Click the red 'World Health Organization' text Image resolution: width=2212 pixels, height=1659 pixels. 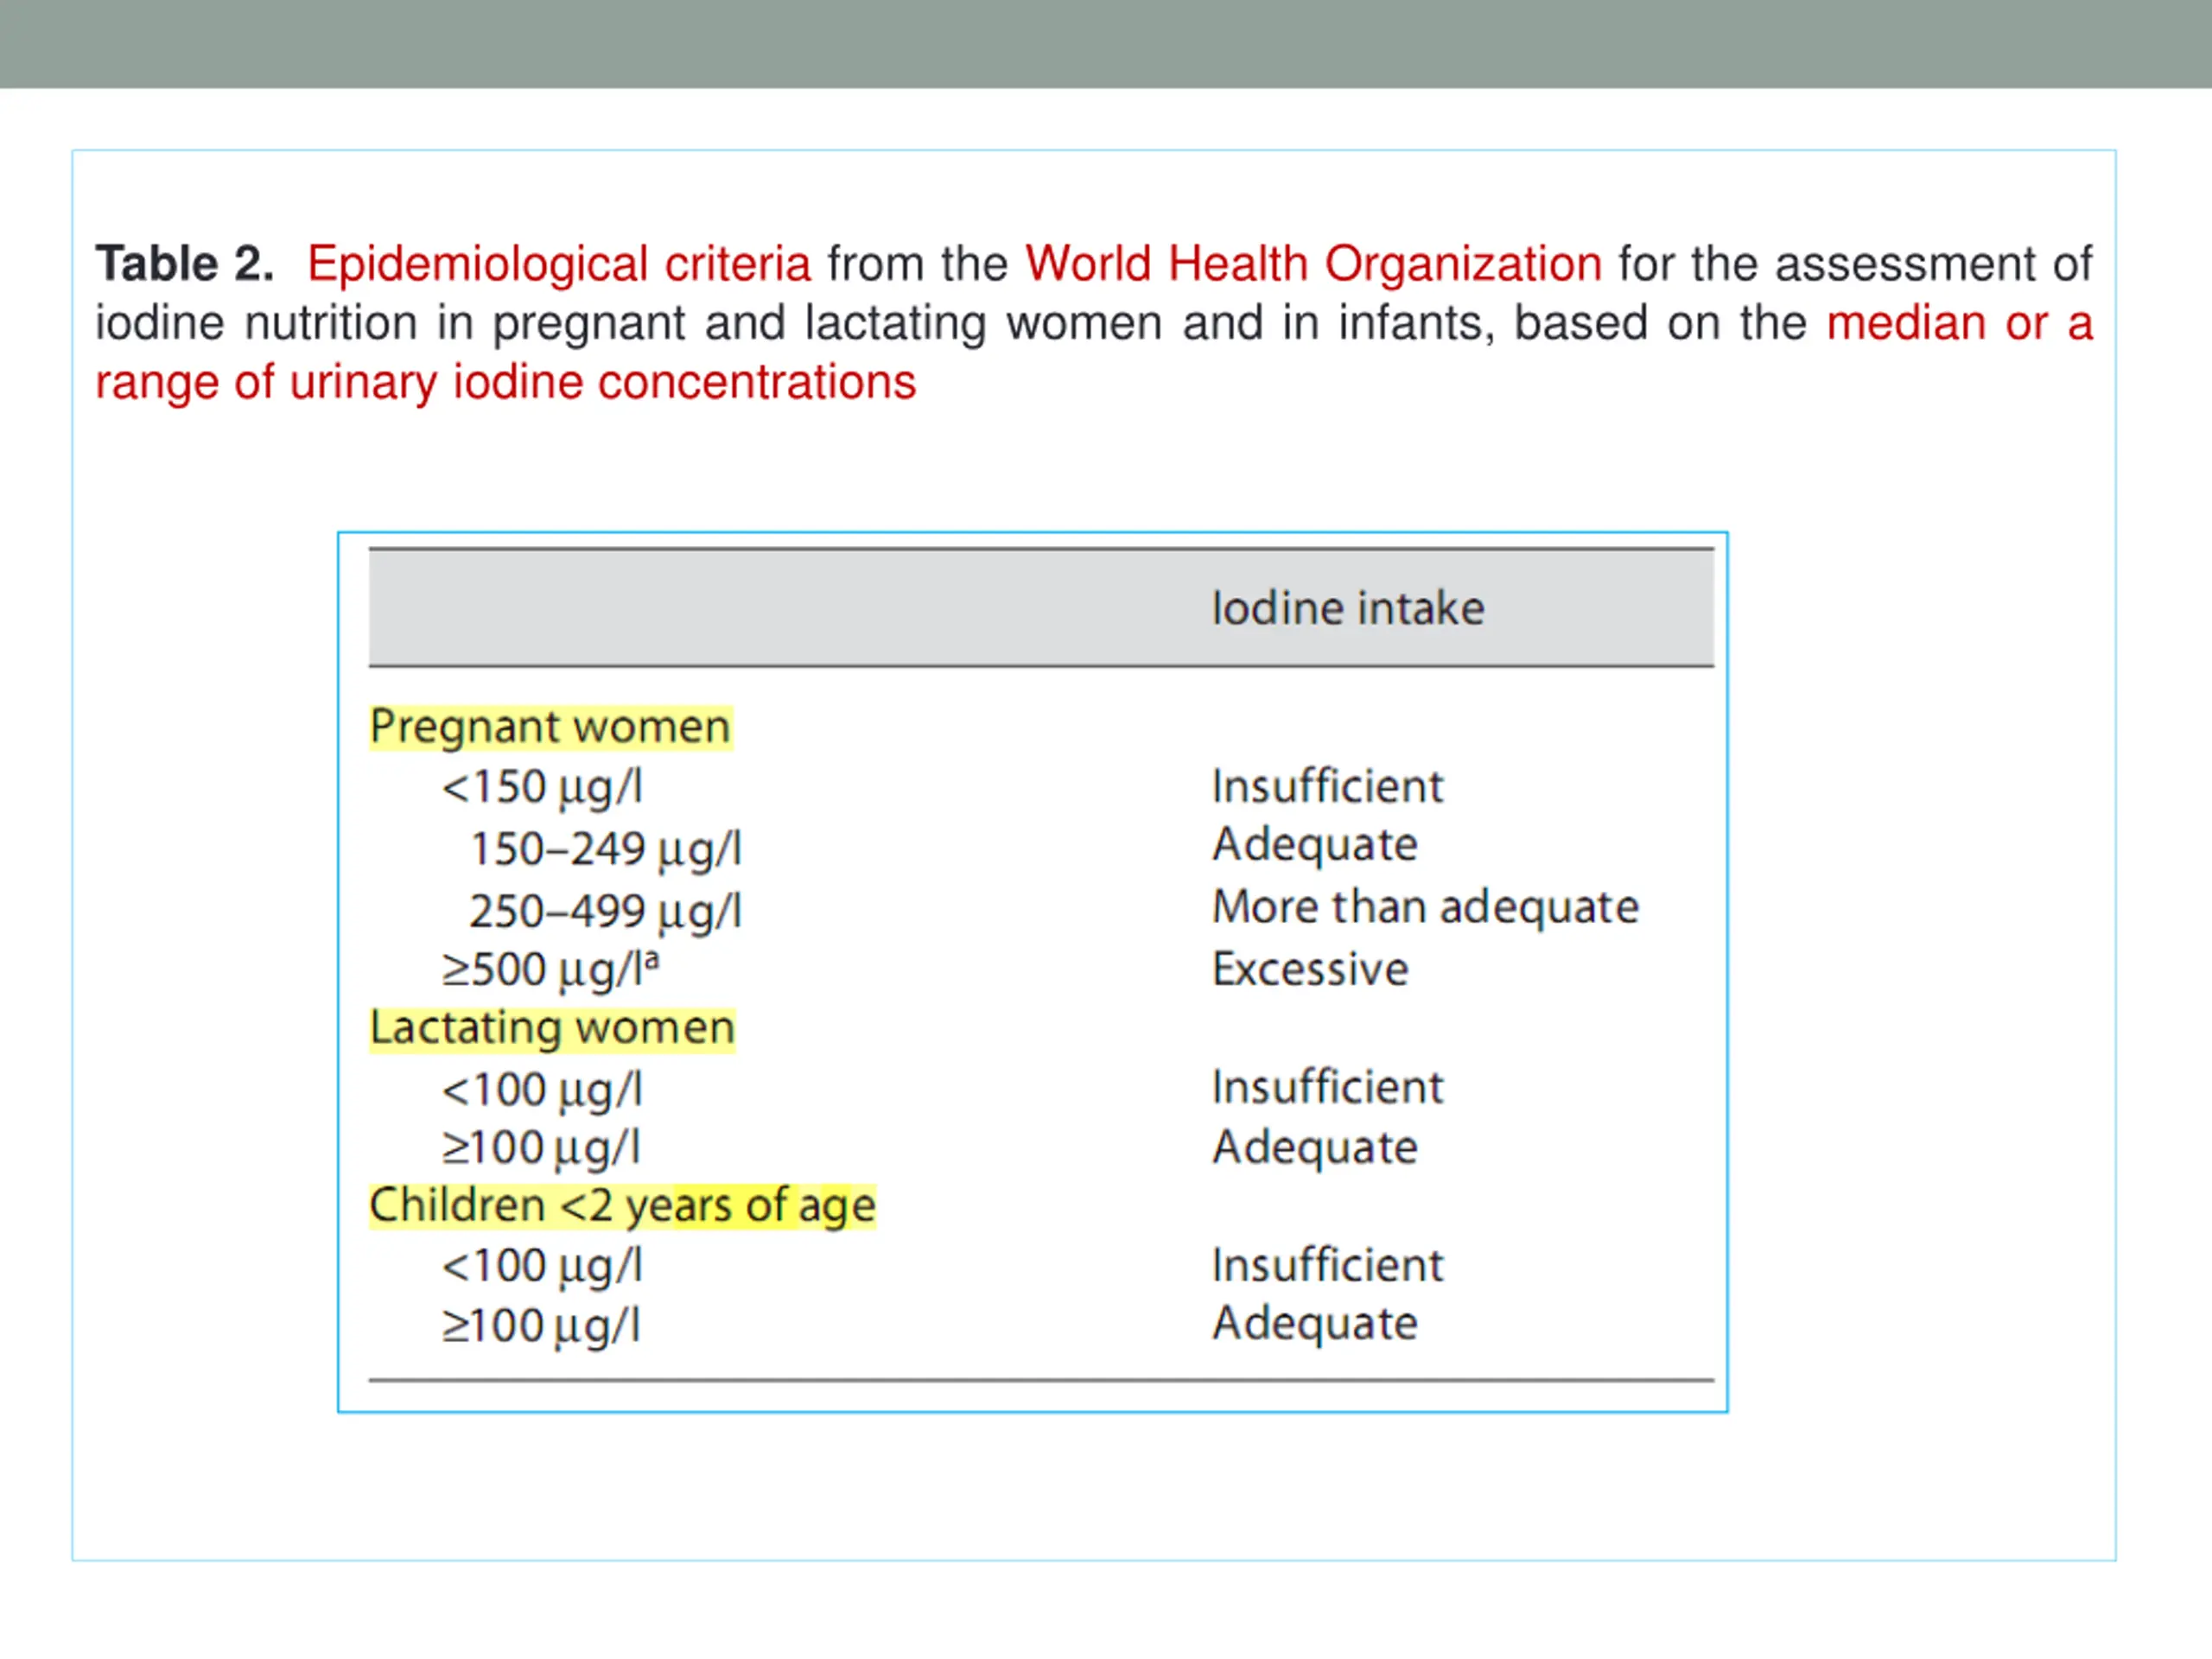point(1313,265)
